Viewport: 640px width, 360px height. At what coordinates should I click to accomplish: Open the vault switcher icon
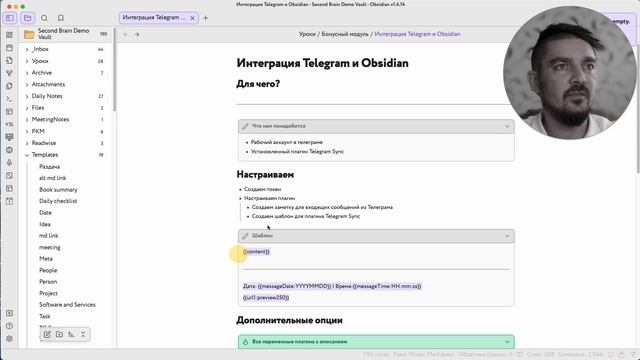pos(9,313)
